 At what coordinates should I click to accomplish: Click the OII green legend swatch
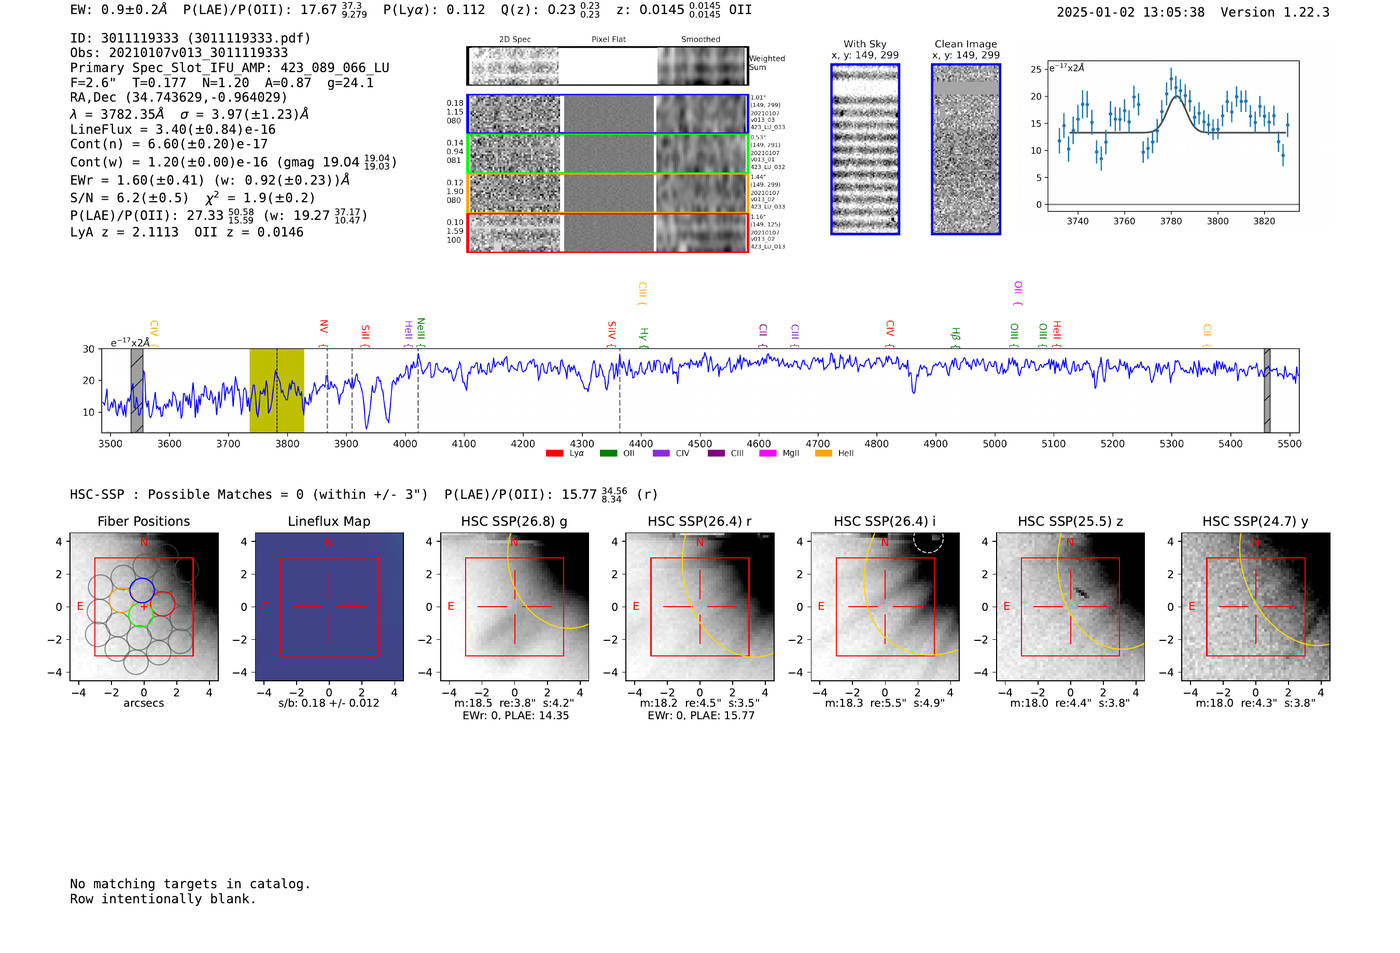[608, 454]
